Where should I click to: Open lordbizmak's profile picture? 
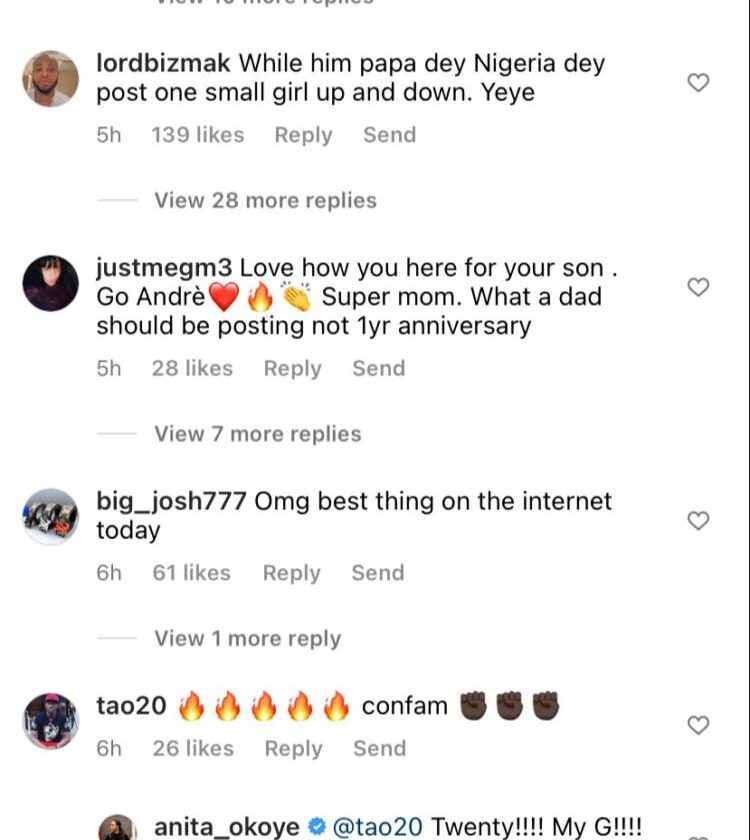coord(50,79)
